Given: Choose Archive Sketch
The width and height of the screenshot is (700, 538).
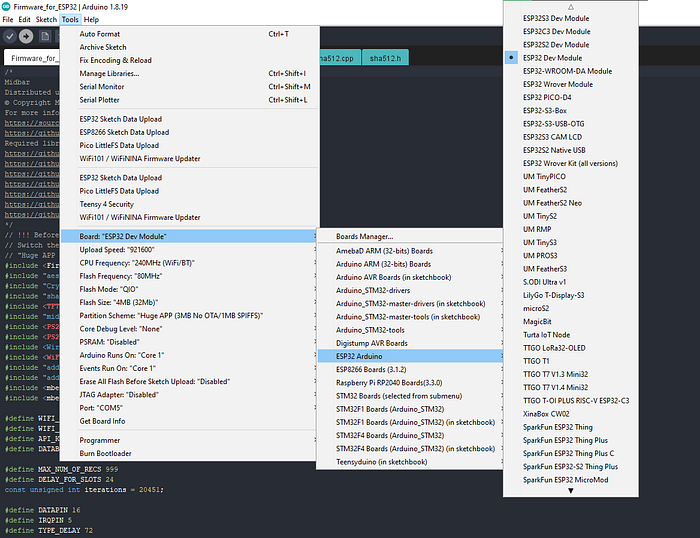Looking at the screenshot, I should coord(189,47).
